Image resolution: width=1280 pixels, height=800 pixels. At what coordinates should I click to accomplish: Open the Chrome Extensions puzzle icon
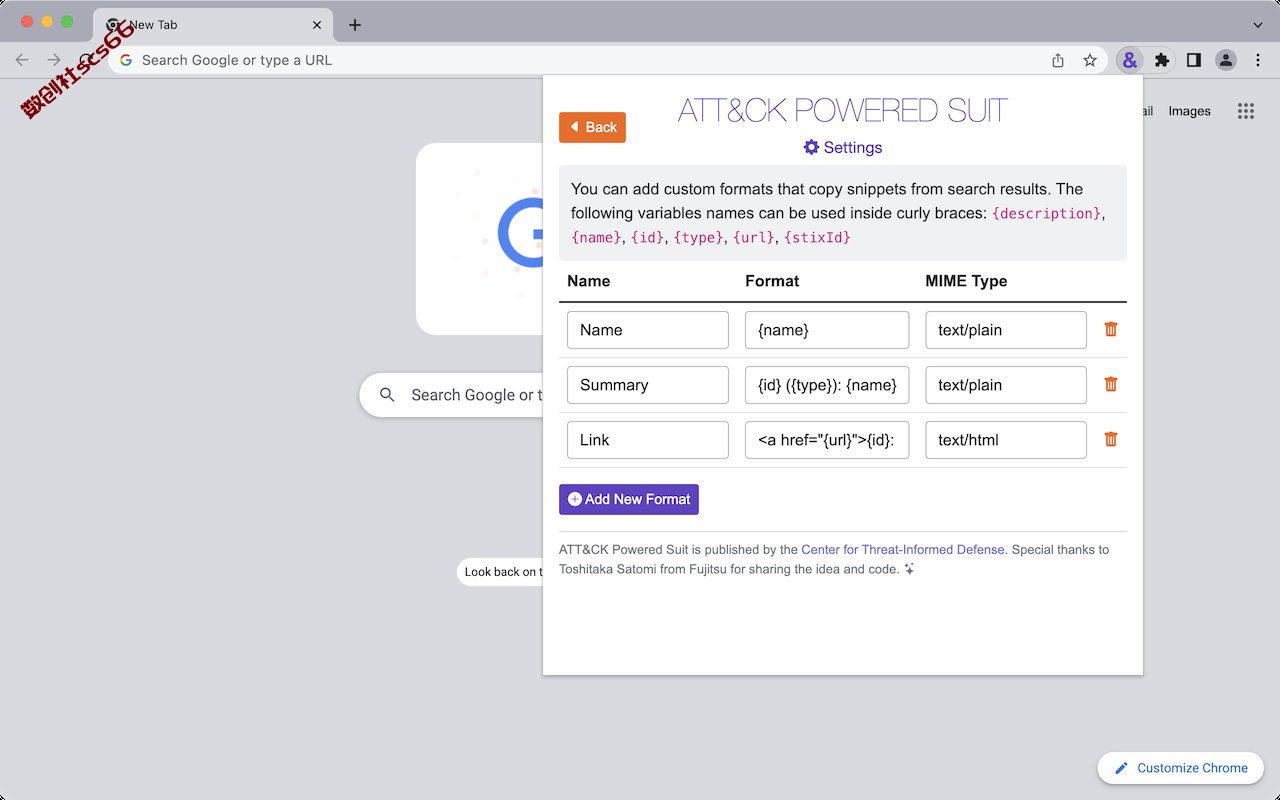(1161, 60)
